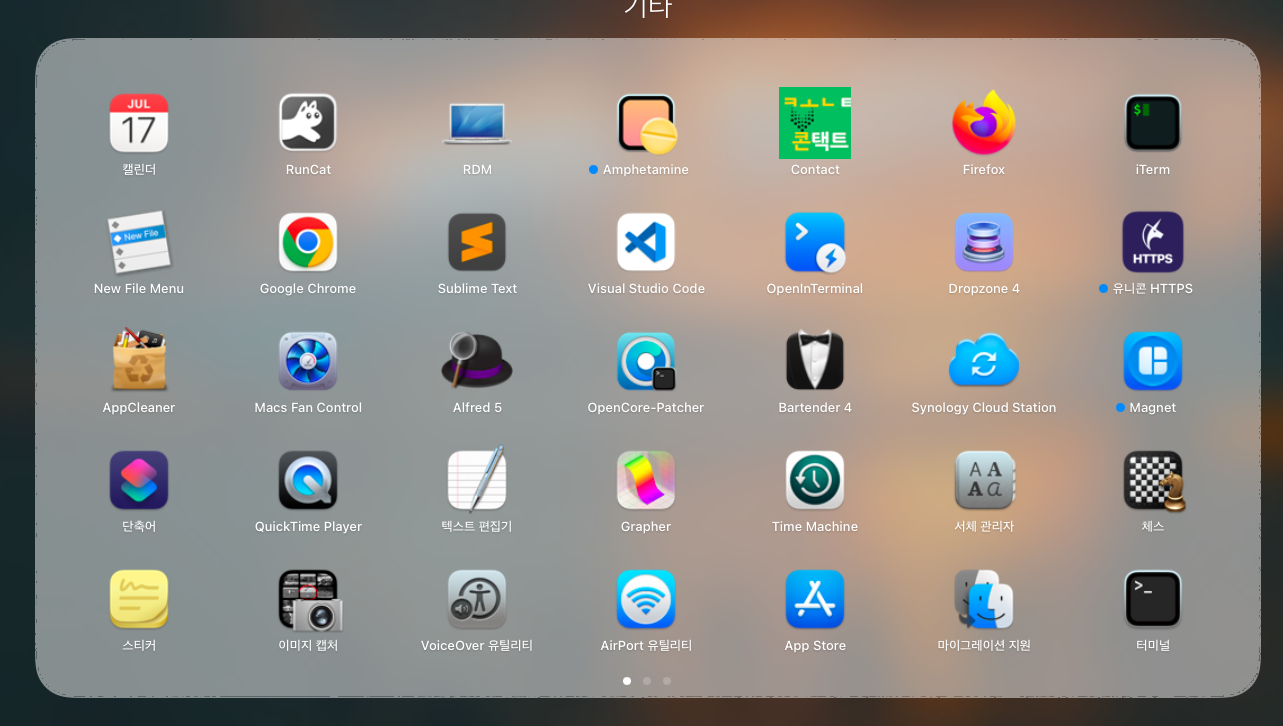Screen dimensions: 1283x726
Task: Open Time Machine
Action: pos(815,480)
